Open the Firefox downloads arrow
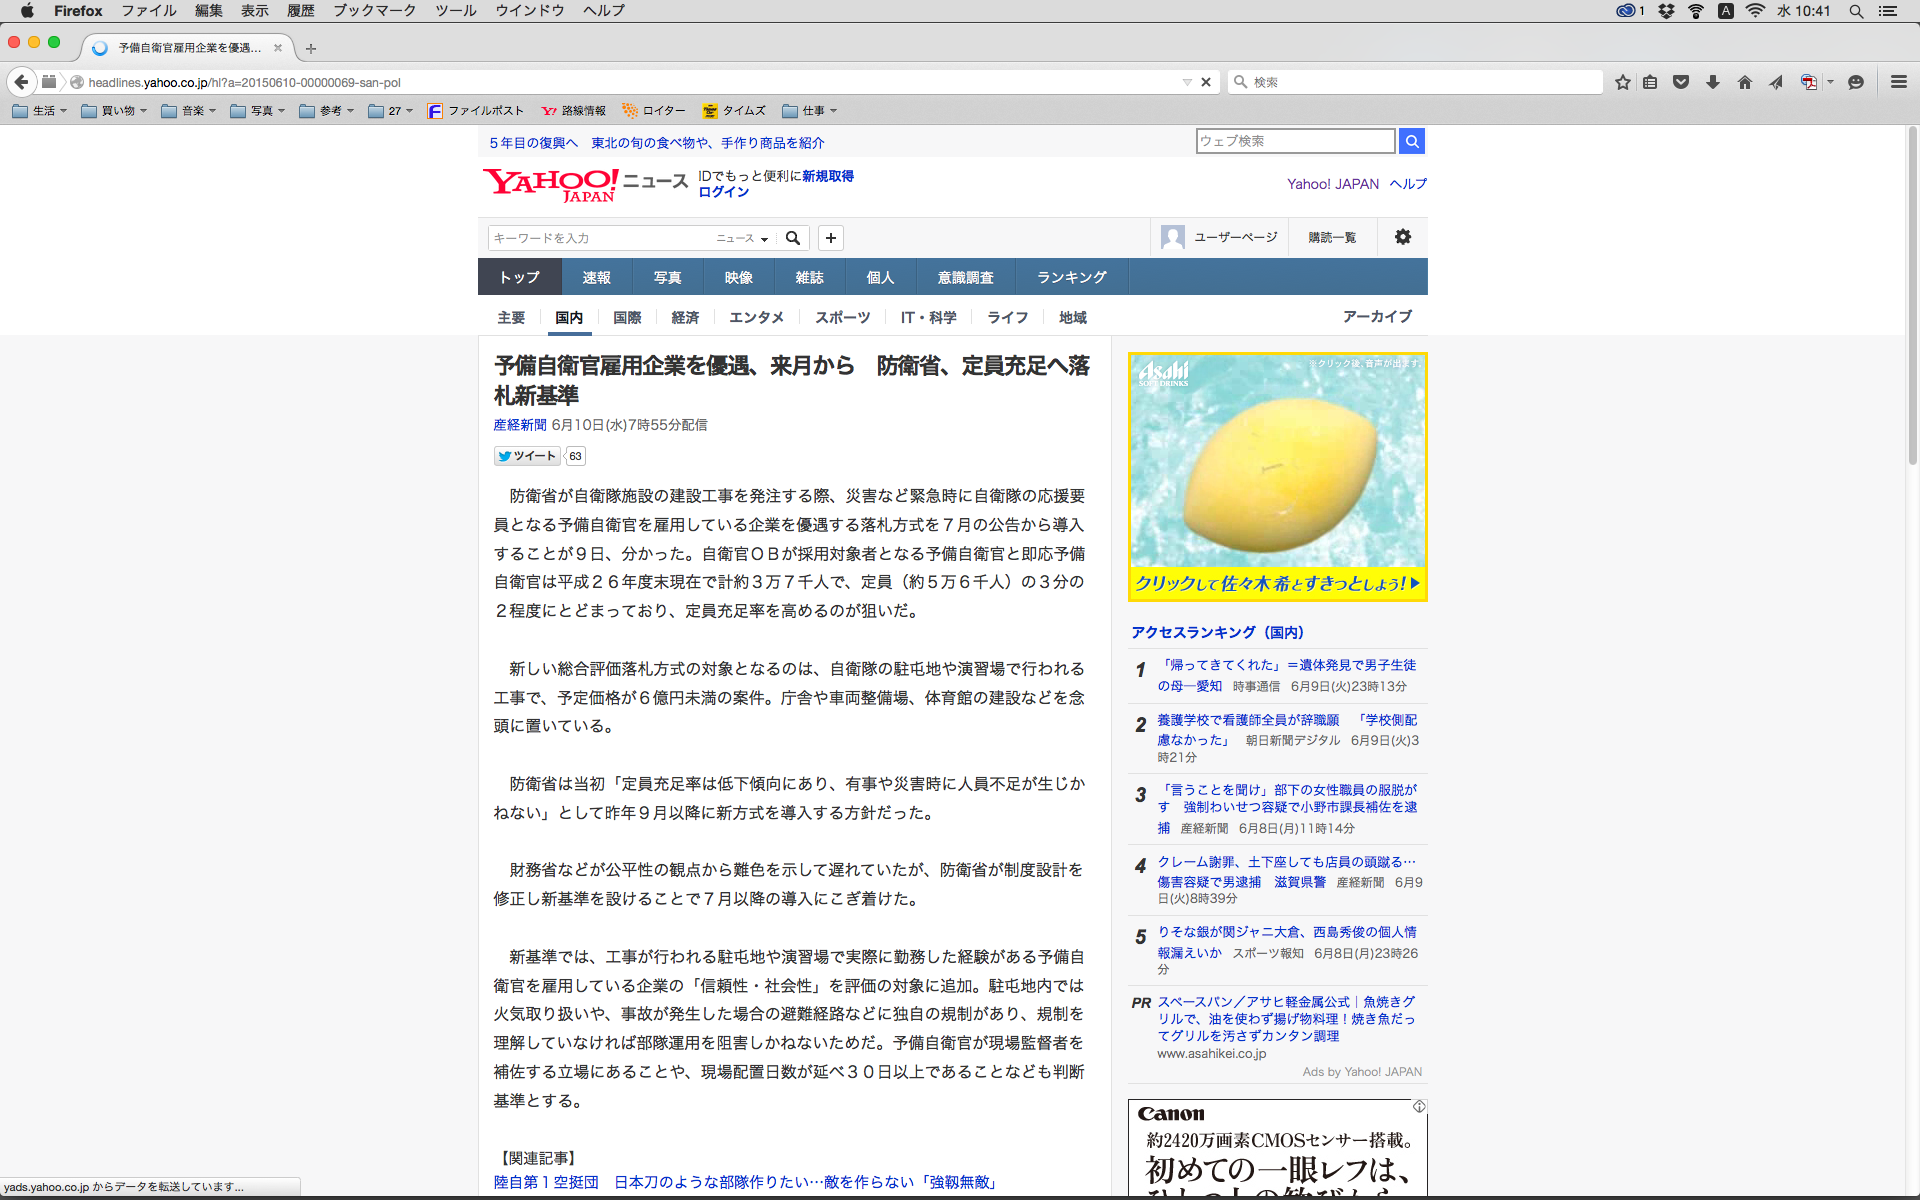The width and height of the screenshot is (1920, 1200). [x=1713, y=82]
